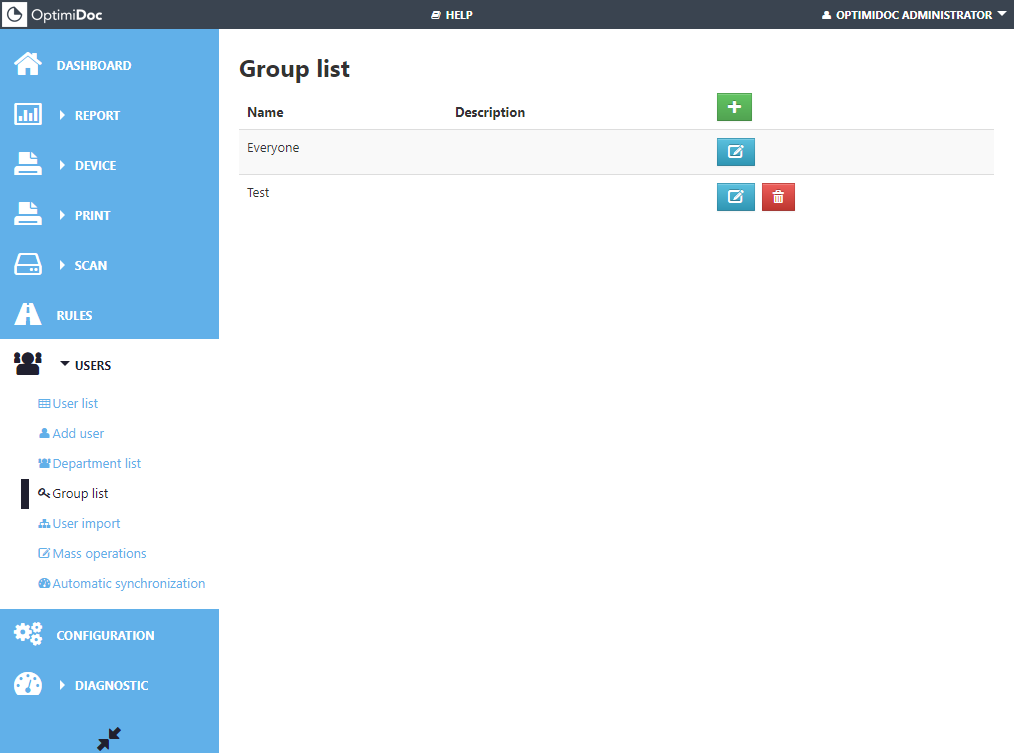This screenshot has height=753, width=1014.
Task: Expand the Report menu section
Action: [x=96, y=115]
